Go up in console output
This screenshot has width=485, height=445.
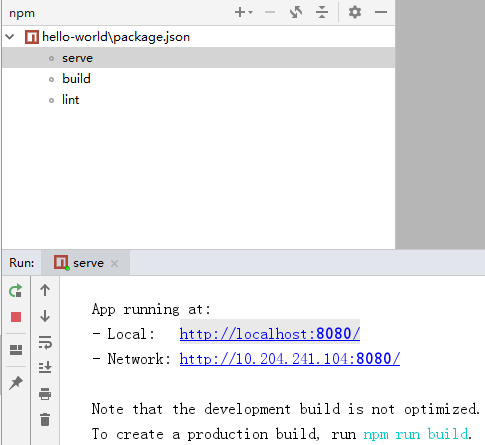click(45, 290)
